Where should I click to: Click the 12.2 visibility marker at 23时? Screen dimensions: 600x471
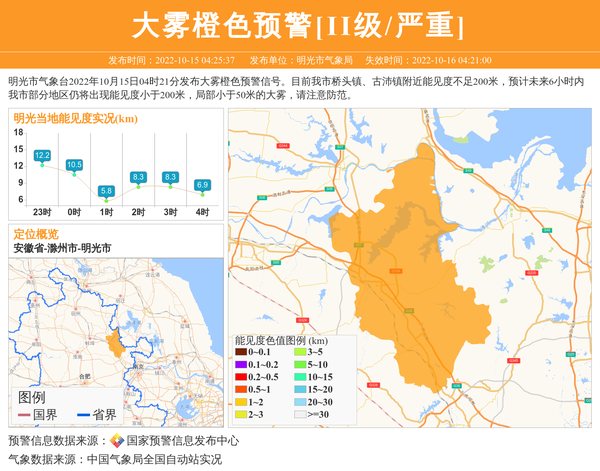(x=42, y=156)
